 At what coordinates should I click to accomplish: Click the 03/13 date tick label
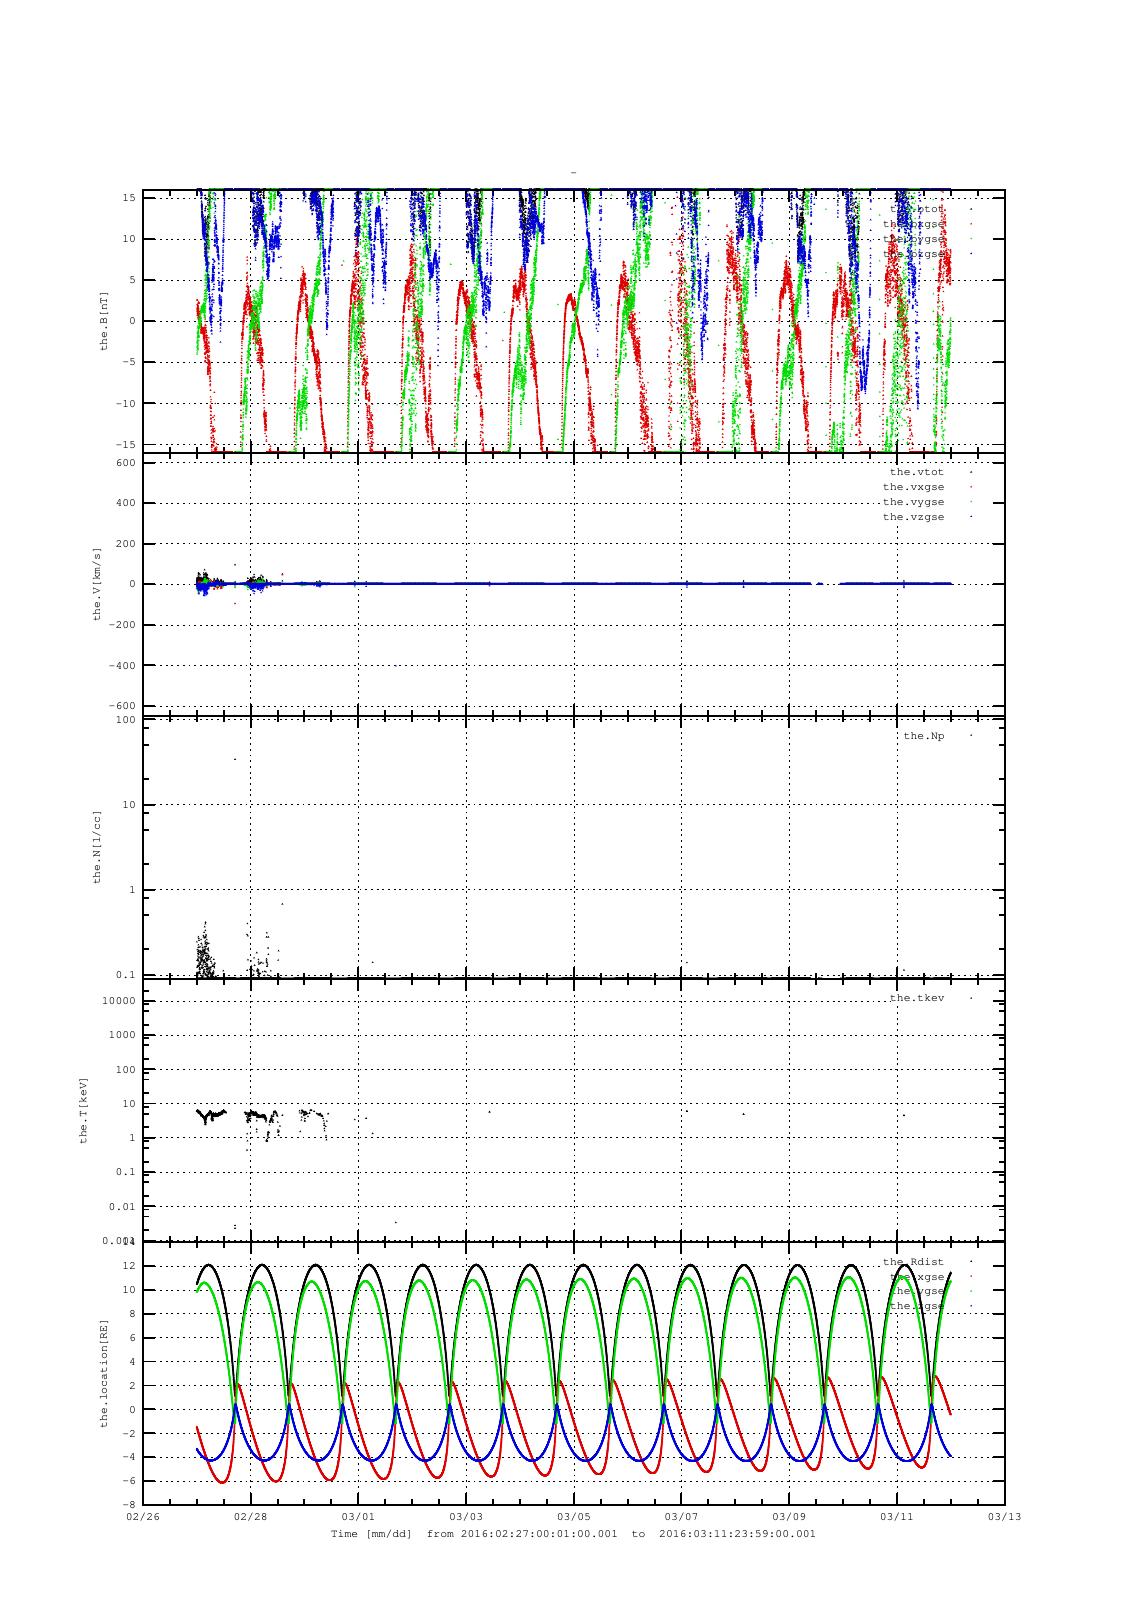1005,1516
